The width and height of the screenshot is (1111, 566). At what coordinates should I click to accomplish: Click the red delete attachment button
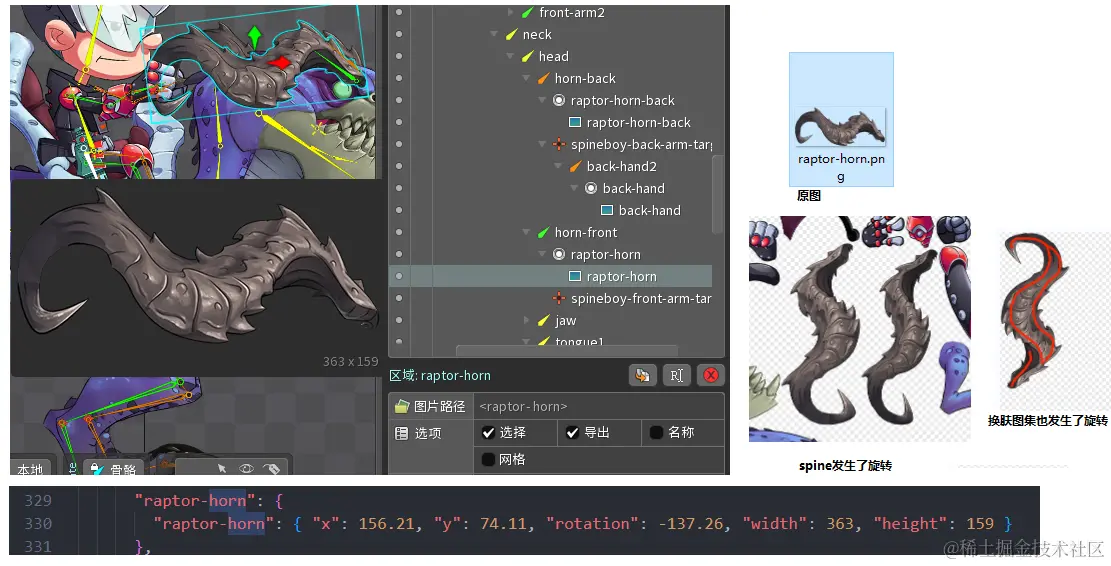point(711,375)
